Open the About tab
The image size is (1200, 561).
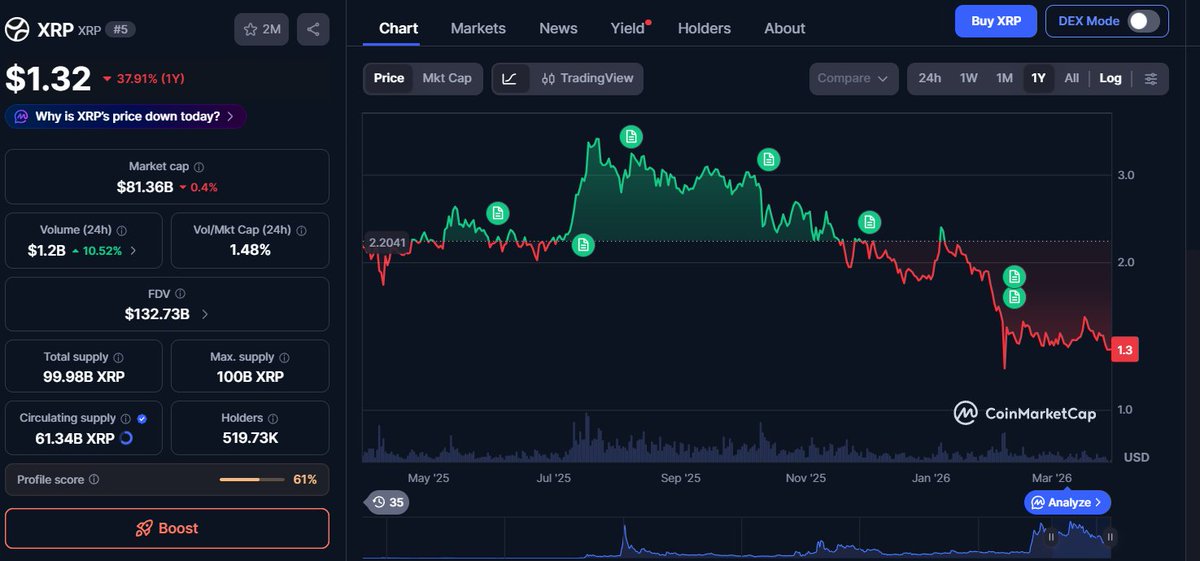(x=784, y=28)
